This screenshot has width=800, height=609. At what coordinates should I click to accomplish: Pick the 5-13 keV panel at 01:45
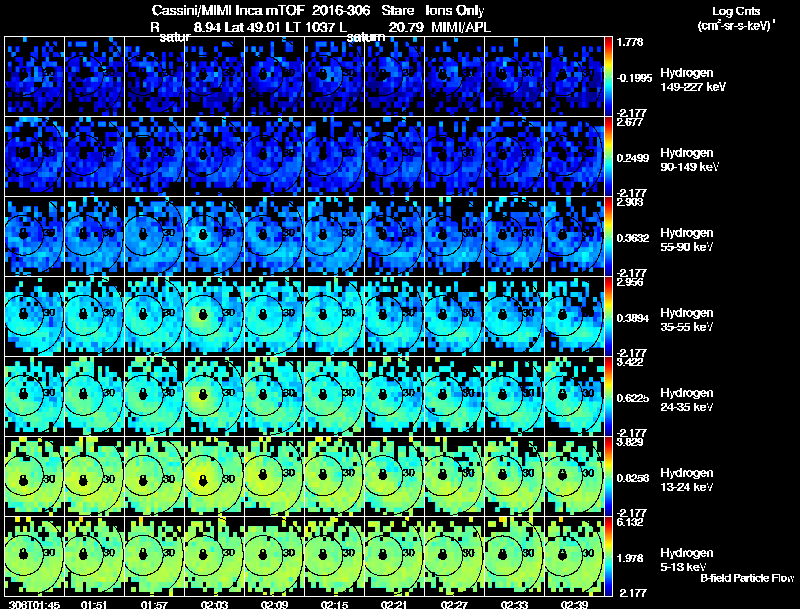(34, 556)
